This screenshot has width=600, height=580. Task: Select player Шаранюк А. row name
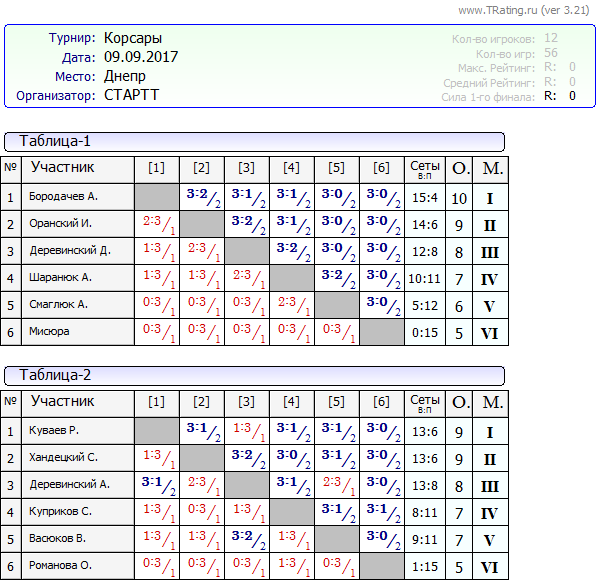pos(61,277)
